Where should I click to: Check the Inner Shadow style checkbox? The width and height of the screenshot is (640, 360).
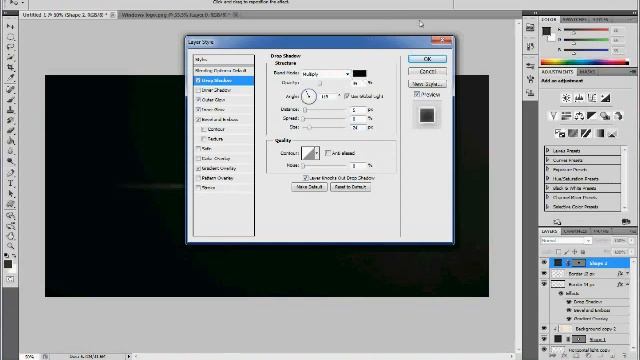[x=198, y=90]
